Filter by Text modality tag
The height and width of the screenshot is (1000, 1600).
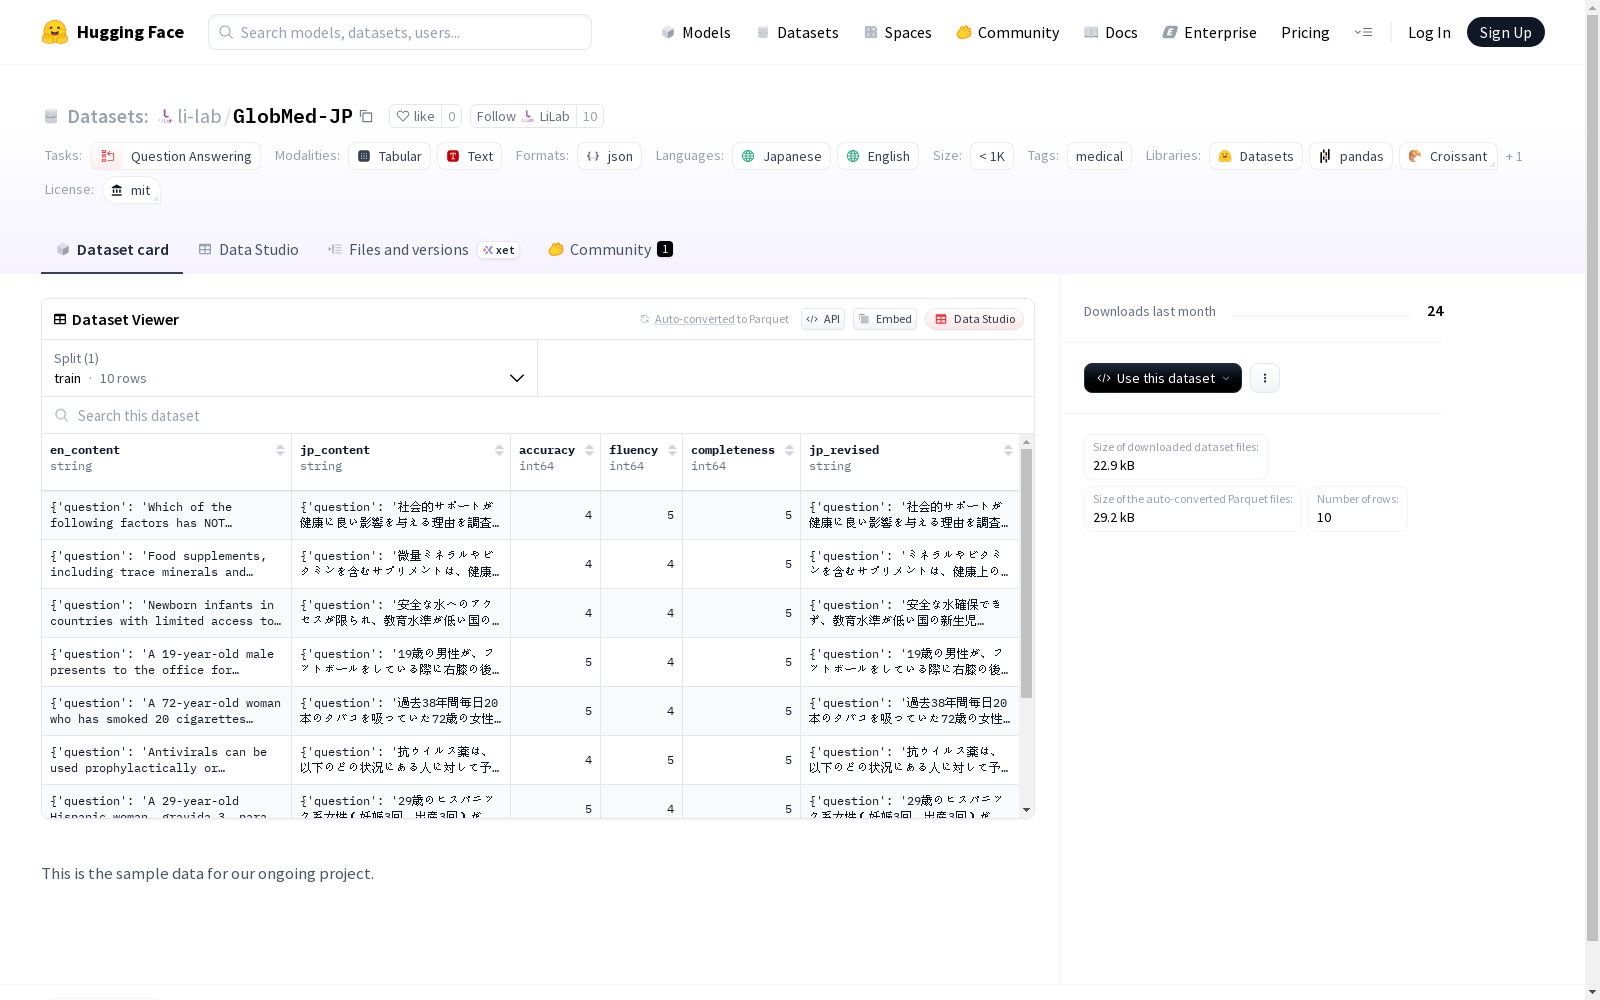[x=470, y=156]
